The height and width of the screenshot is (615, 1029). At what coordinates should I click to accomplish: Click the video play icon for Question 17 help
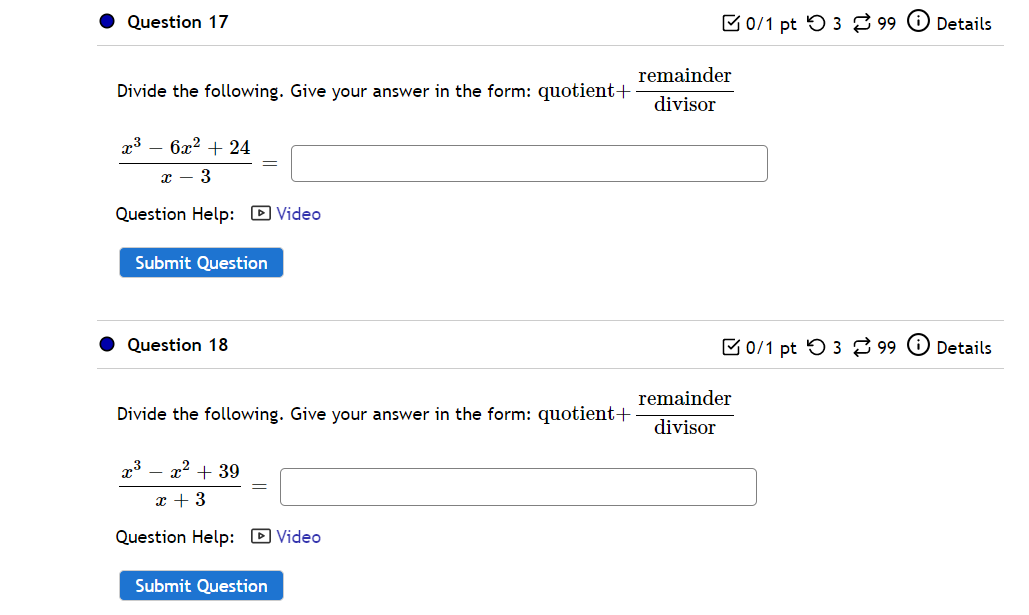[x=259, y=213]
